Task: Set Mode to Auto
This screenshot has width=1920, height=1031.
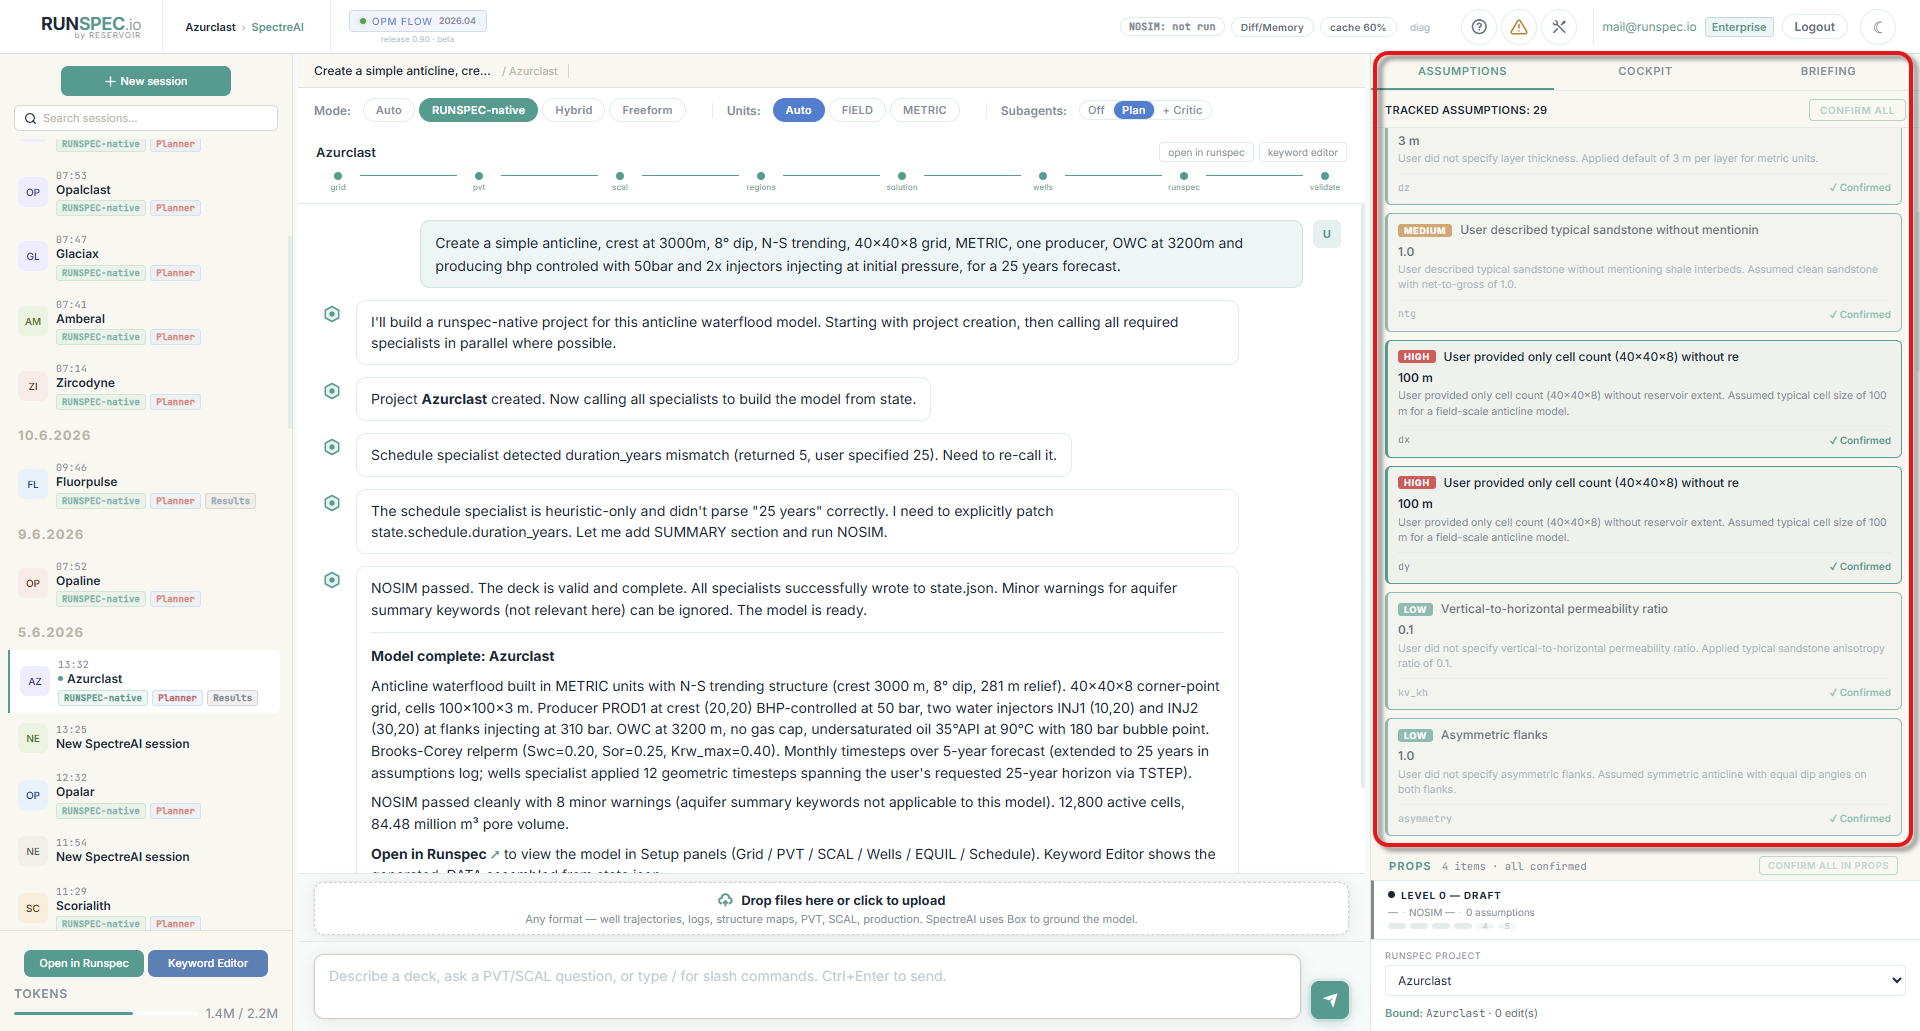Action: 389,110
